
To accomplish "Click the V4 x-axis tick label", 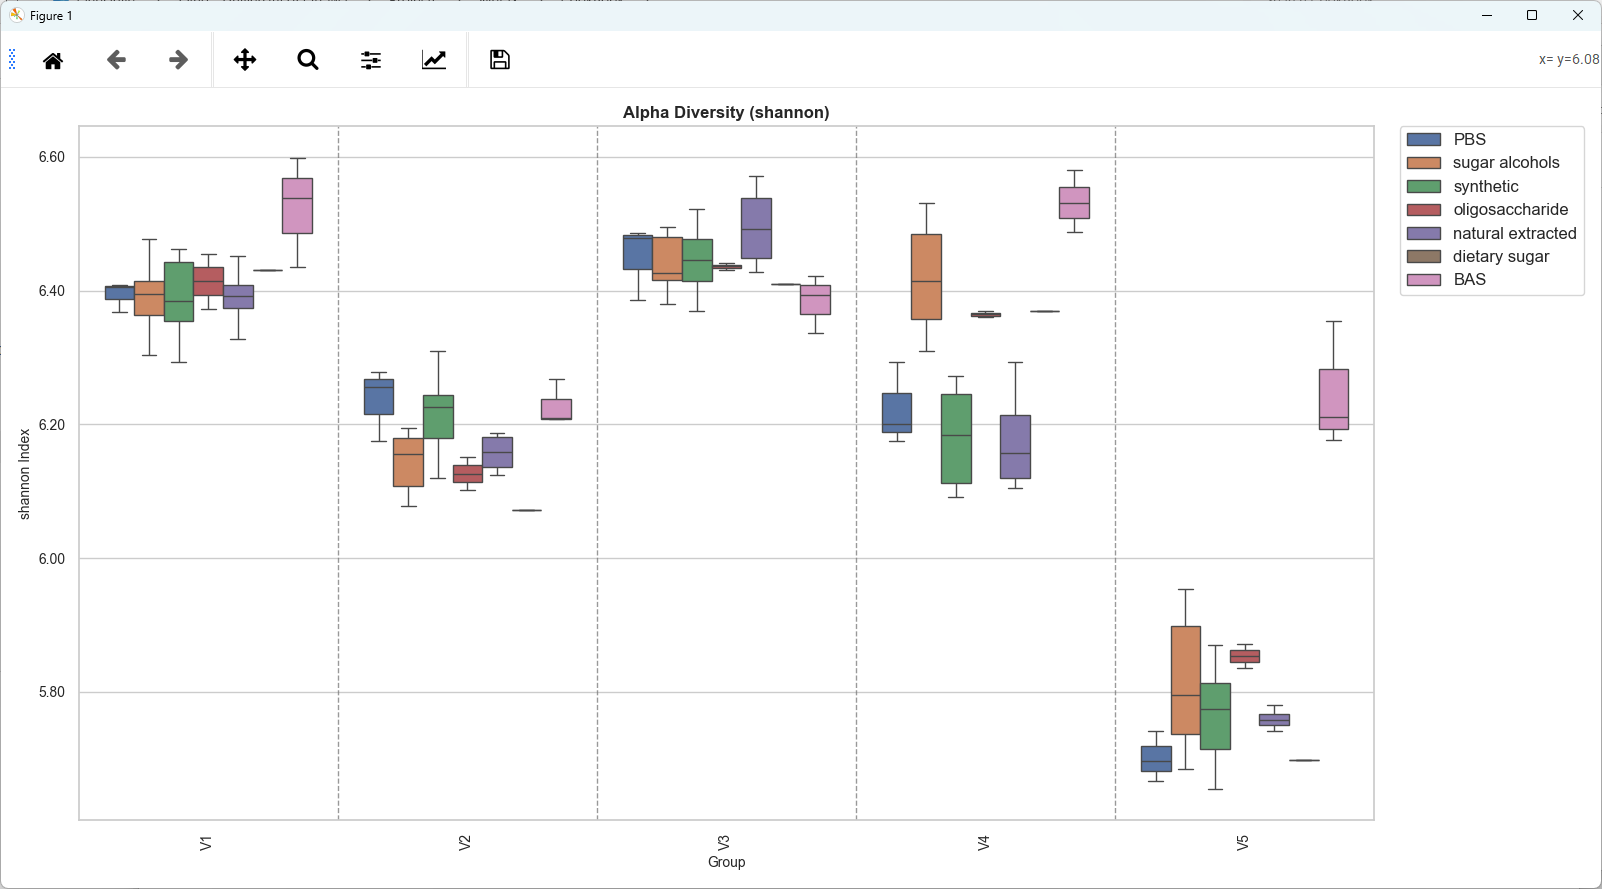I will [983, 843].
